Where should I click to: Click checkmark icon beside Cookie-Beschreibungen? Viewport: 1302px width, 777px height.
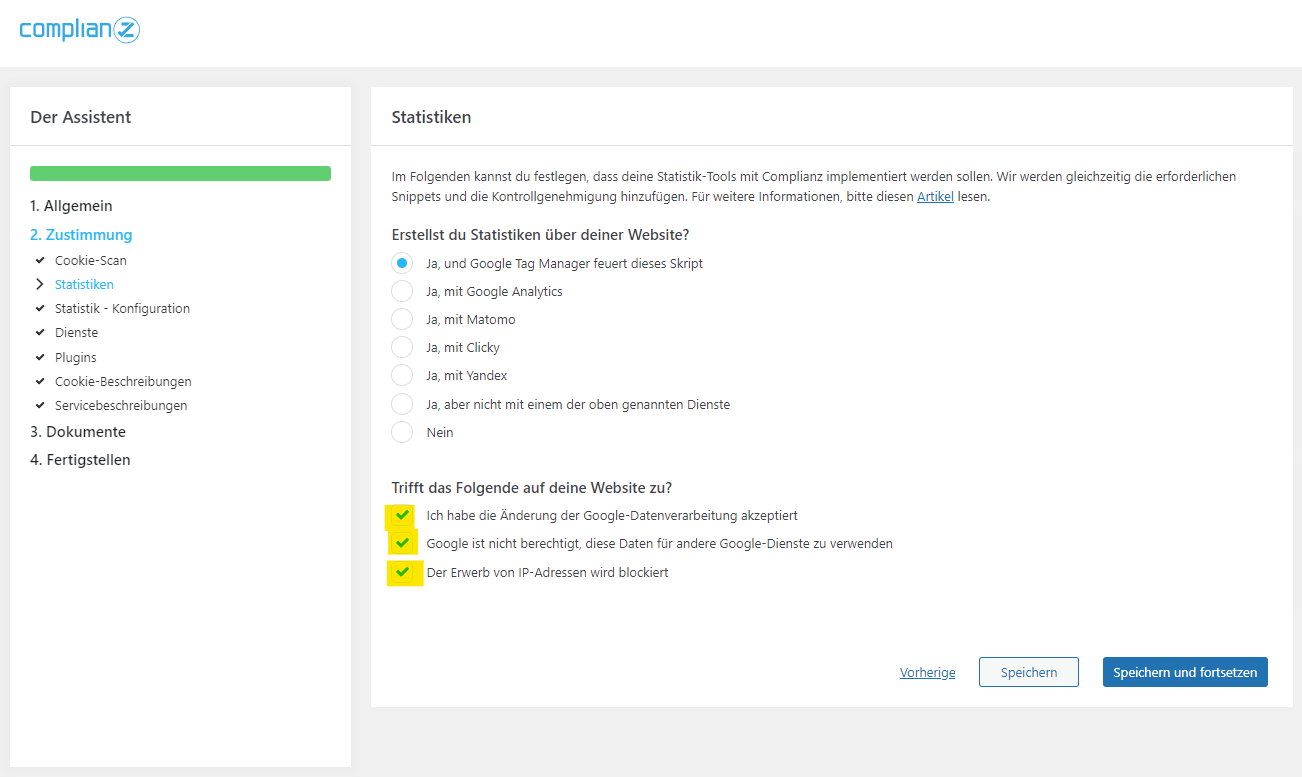(x=40, y=381)
